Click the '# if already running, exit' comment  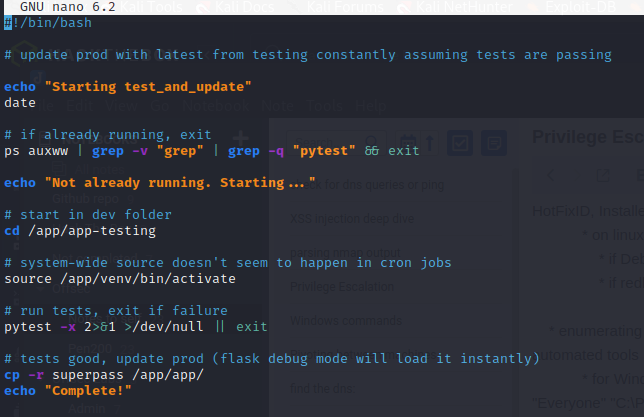point(108,135)
